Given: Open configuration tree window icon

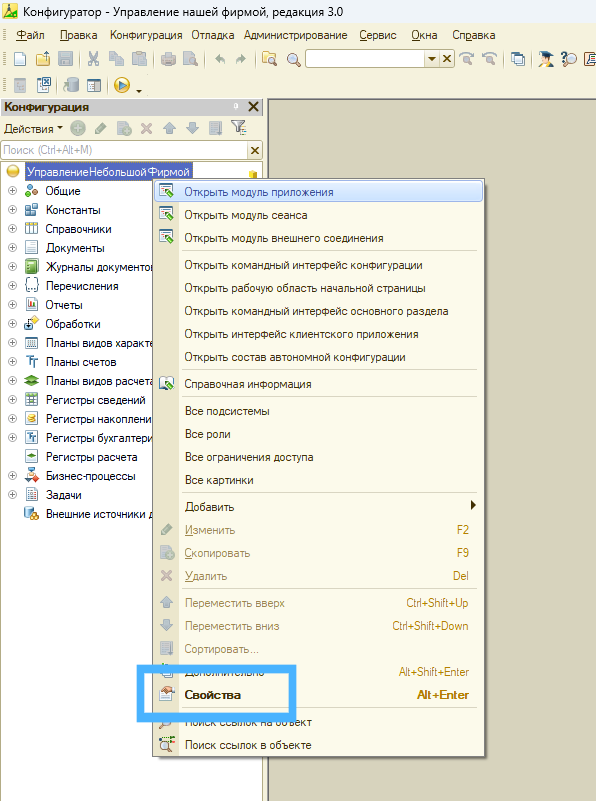Looking at the screenshot, I should tap(20, 85).
